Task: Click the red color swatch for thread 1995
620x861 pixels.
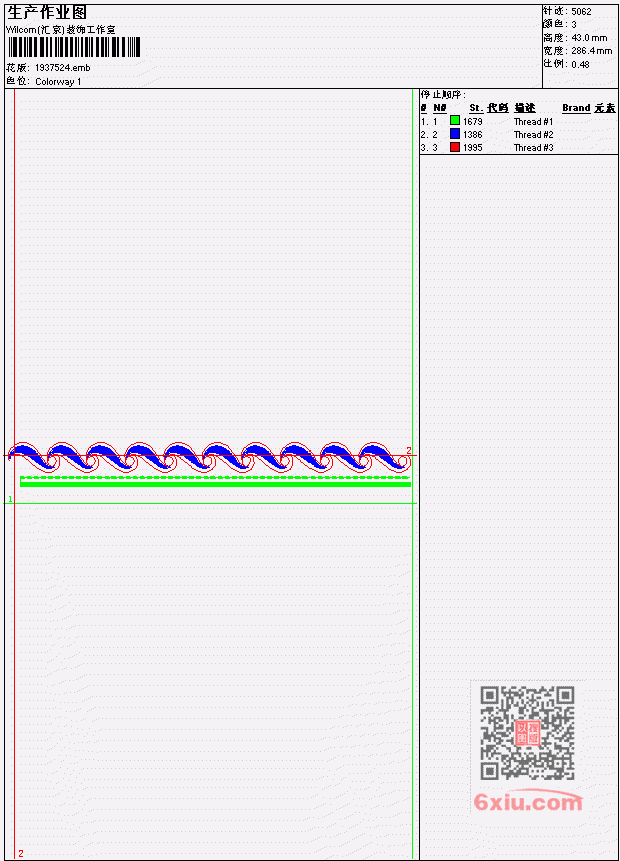Action: coord(455,147)
